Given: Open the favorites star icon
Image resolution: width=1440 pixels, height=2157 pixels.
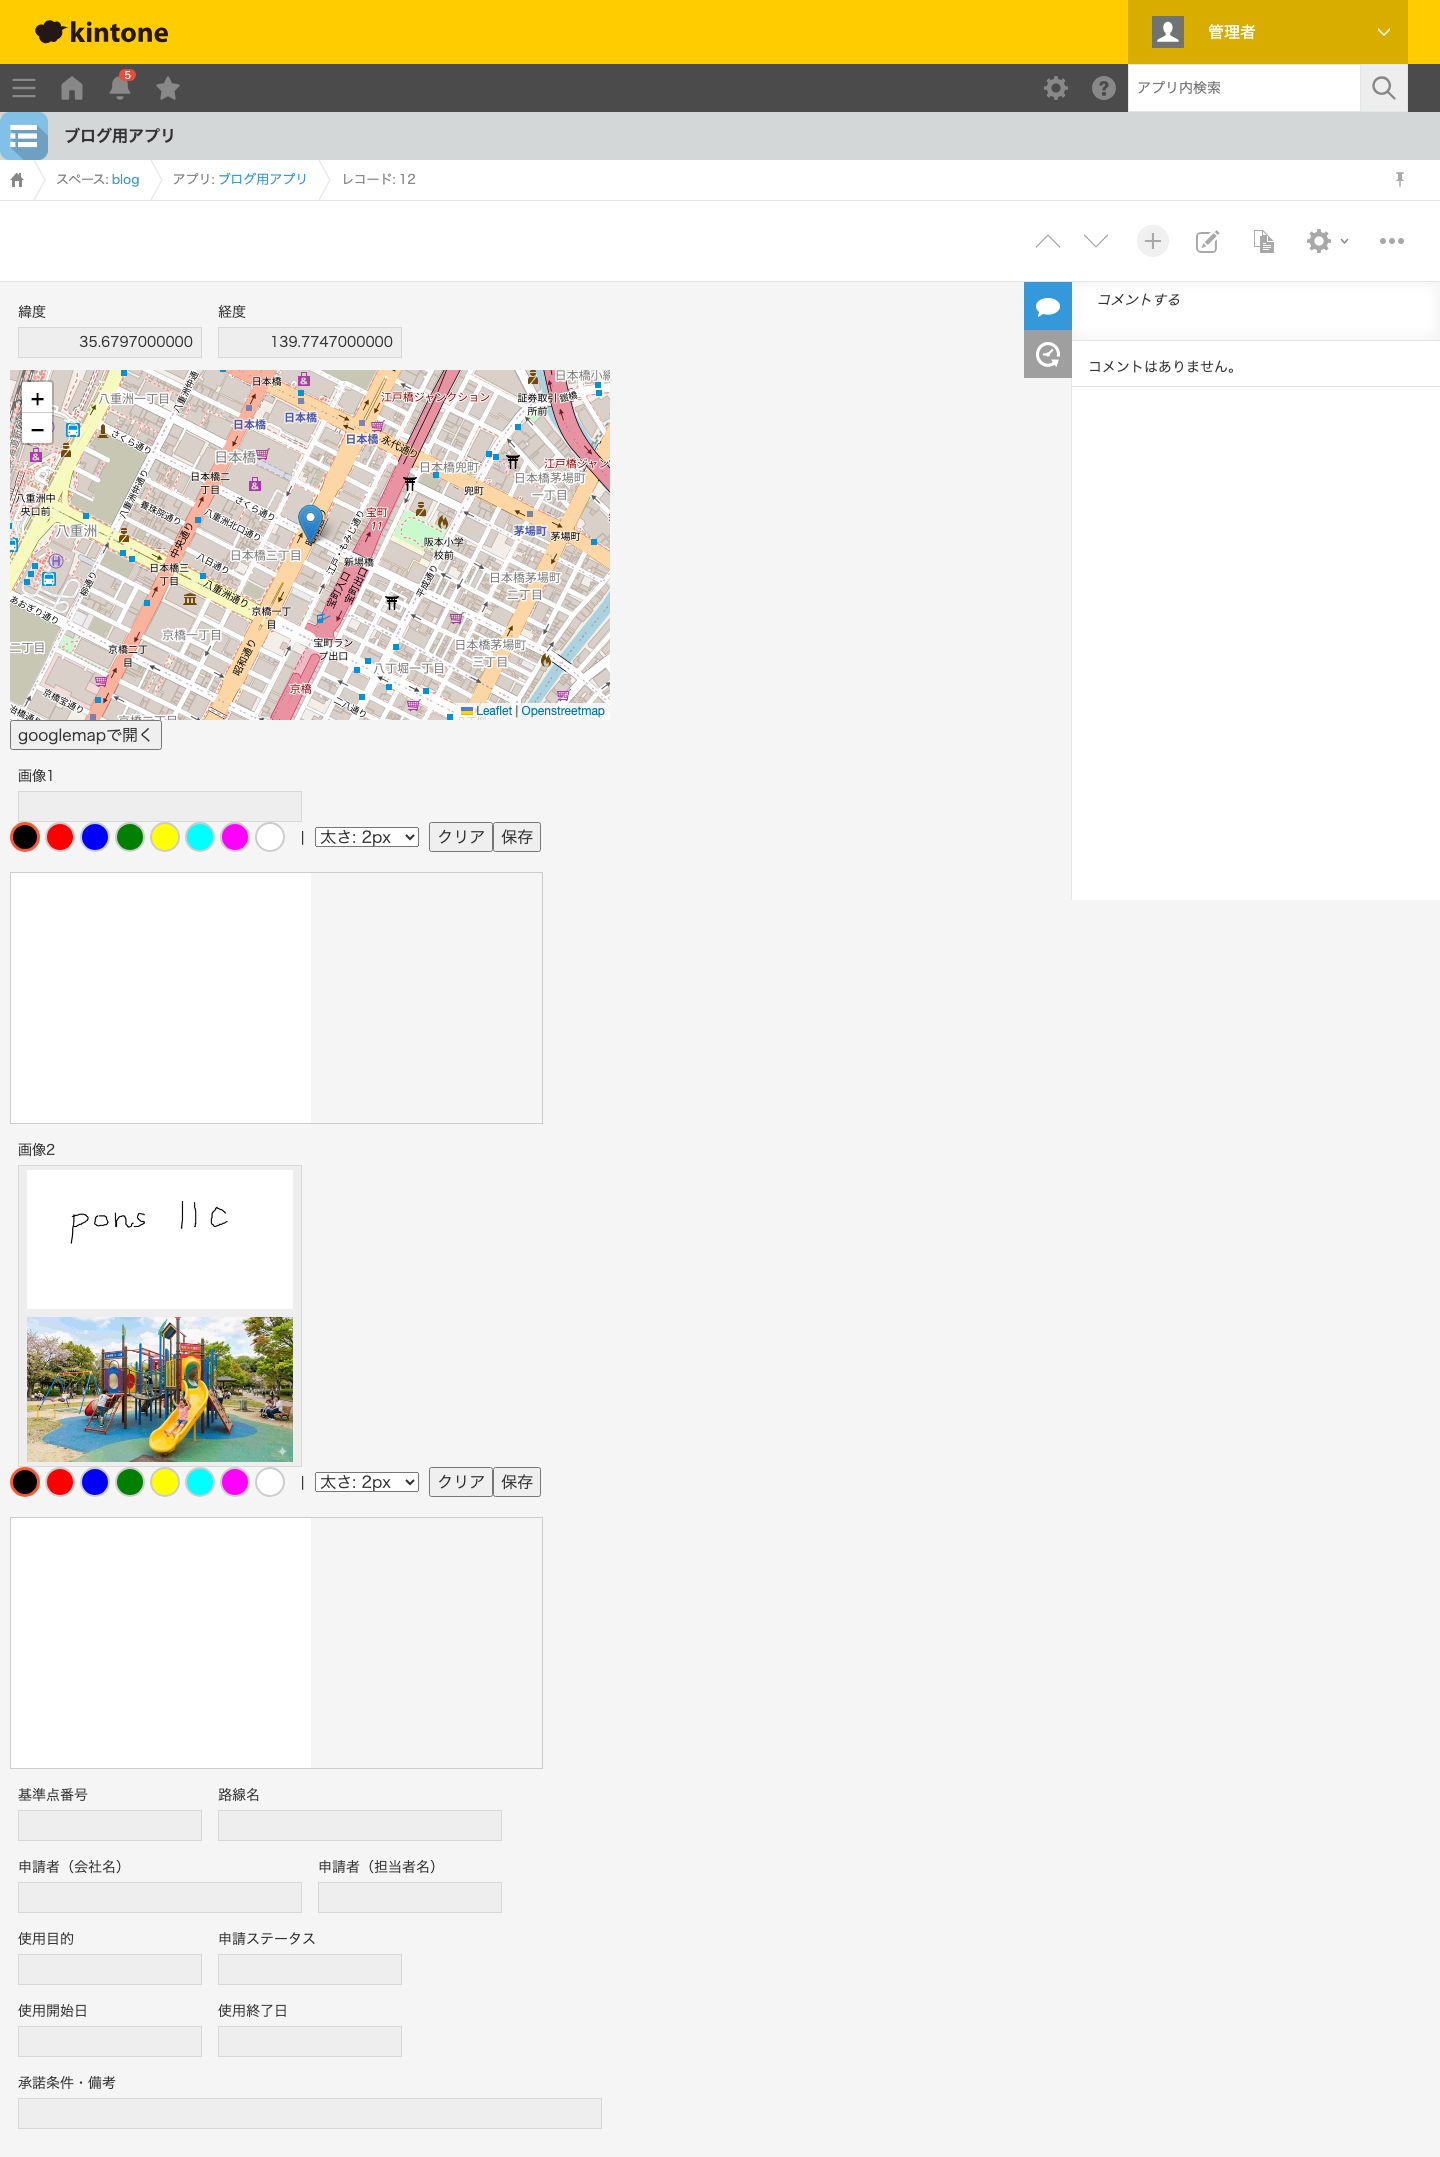Looking at the screenshot, I should click(168, 88).
